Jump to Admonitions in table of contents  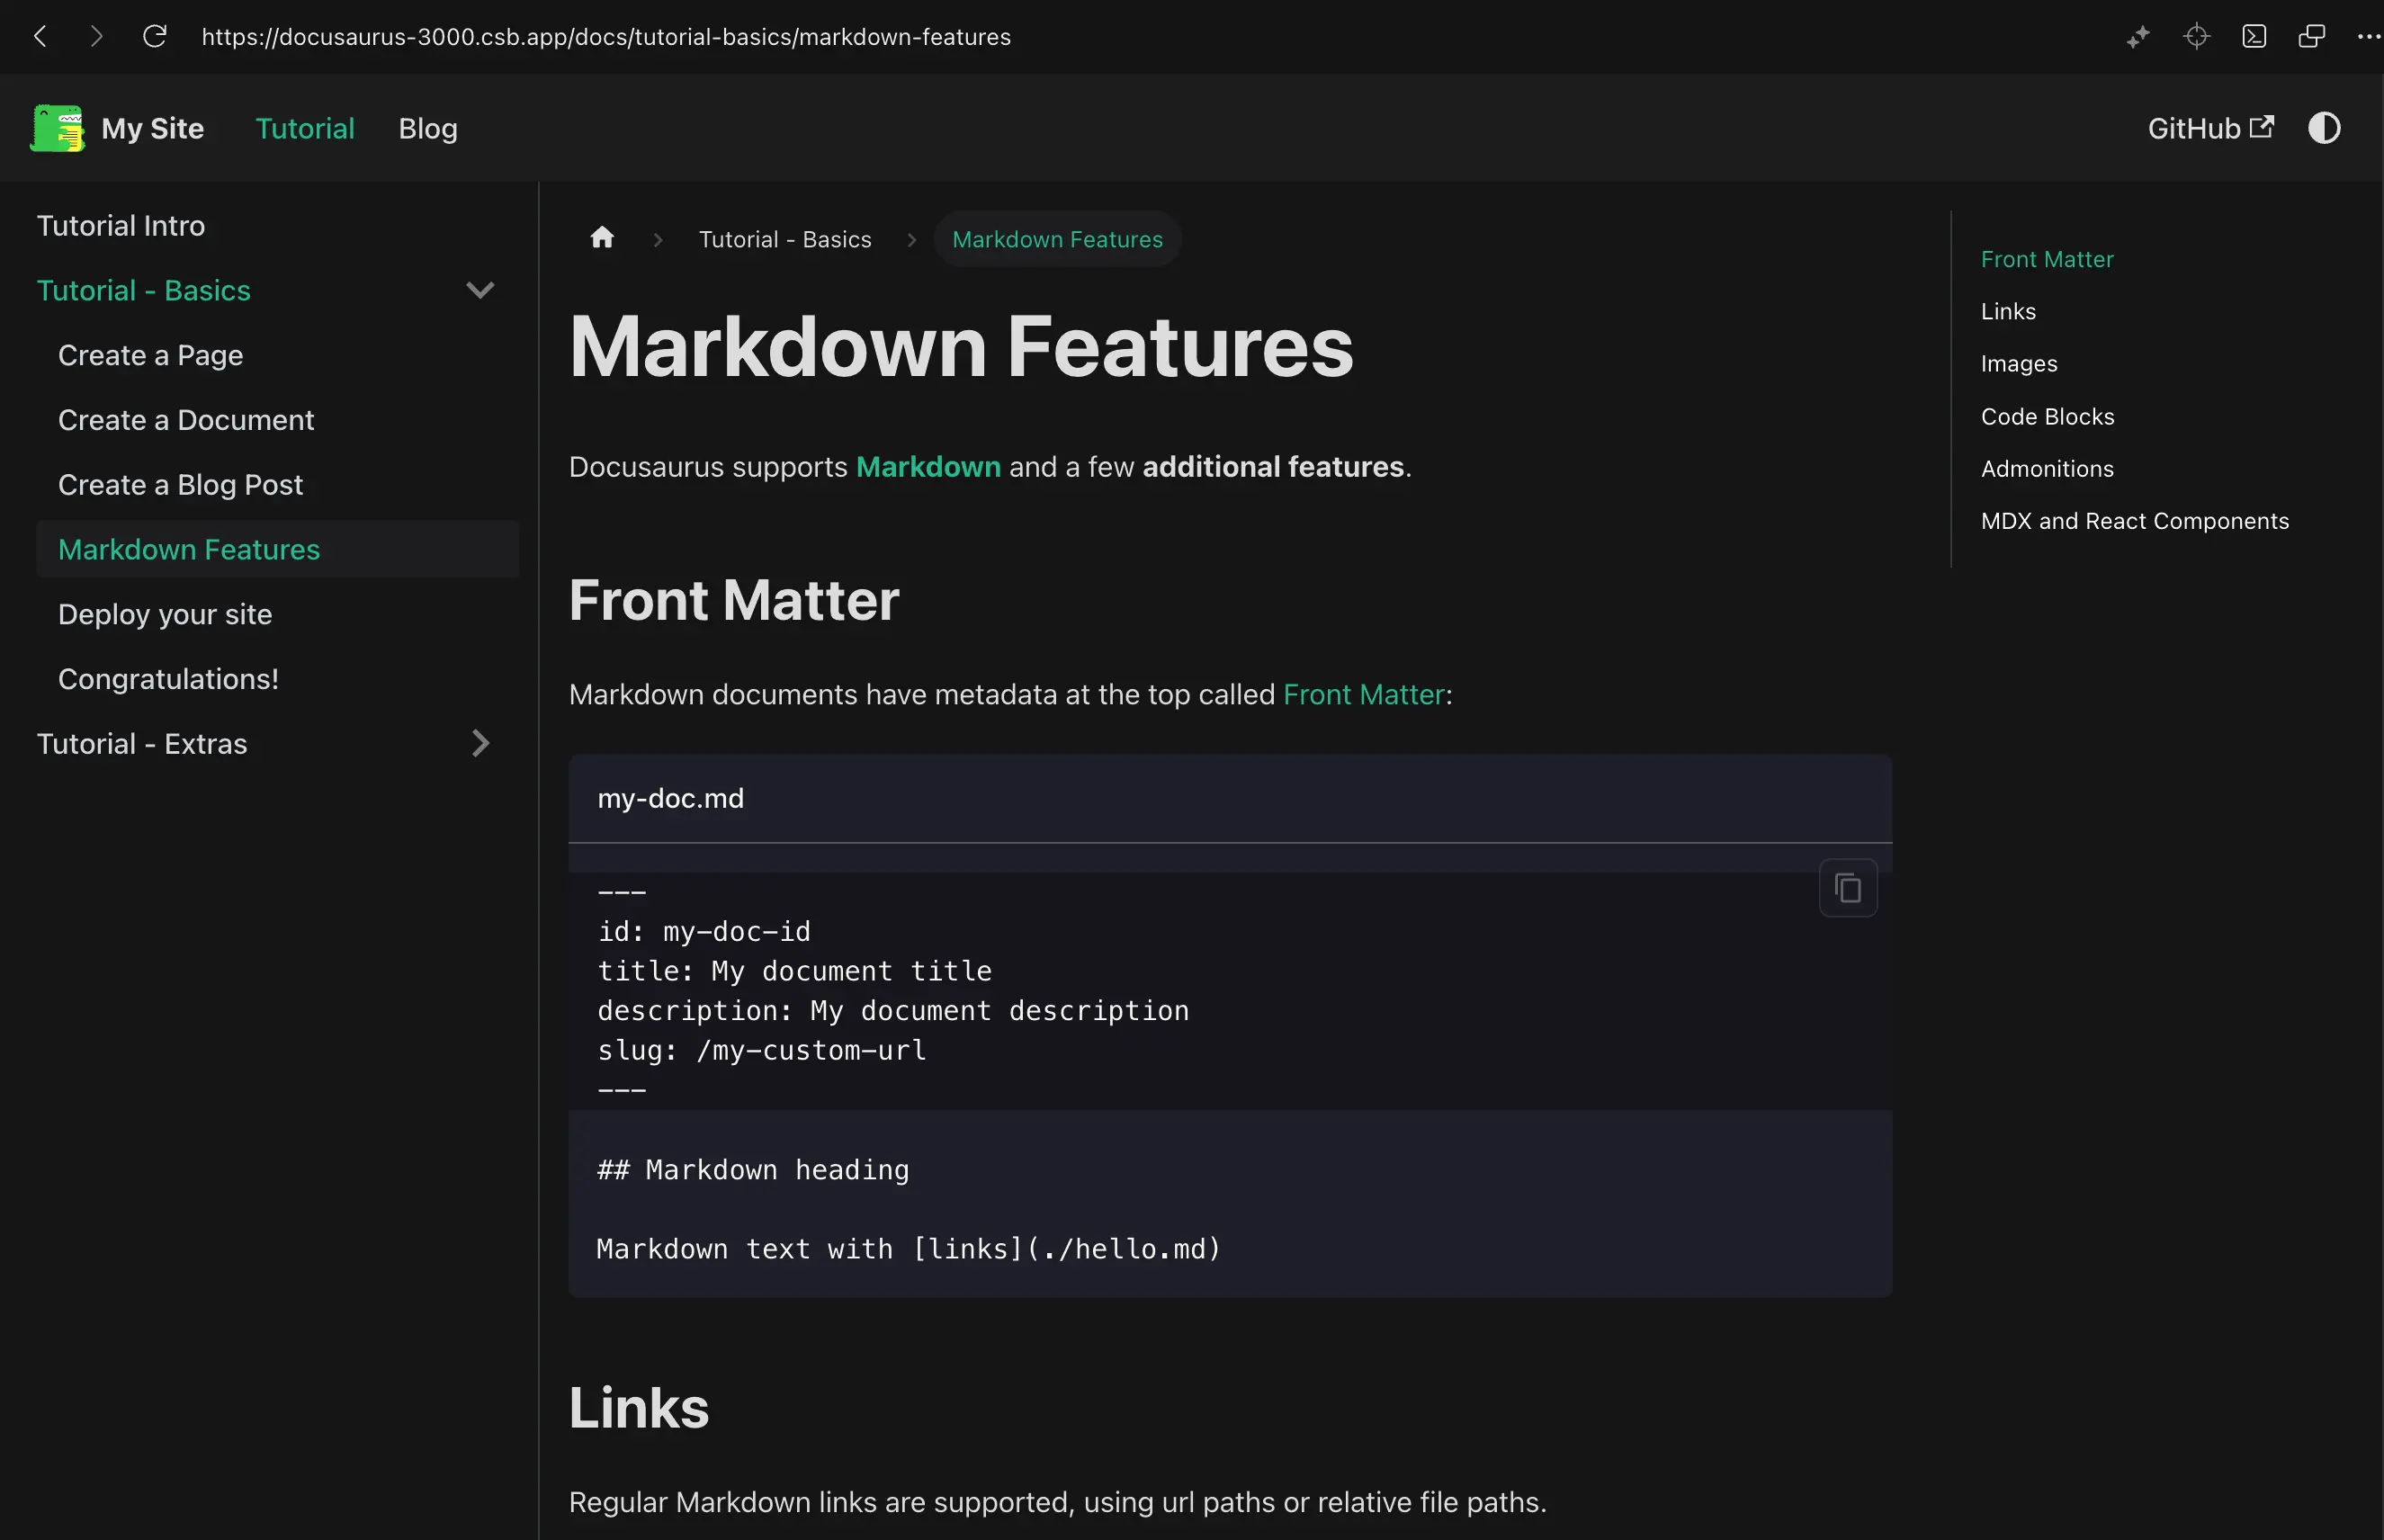point(2047,469)
